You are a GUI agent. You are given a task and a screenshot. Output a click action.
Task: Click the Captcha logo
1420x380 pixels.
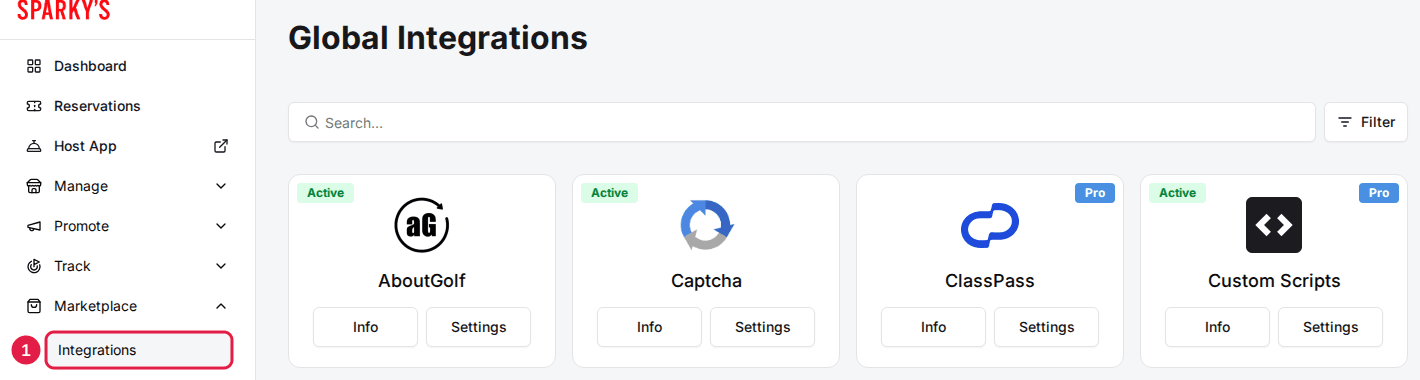point(706,225)
